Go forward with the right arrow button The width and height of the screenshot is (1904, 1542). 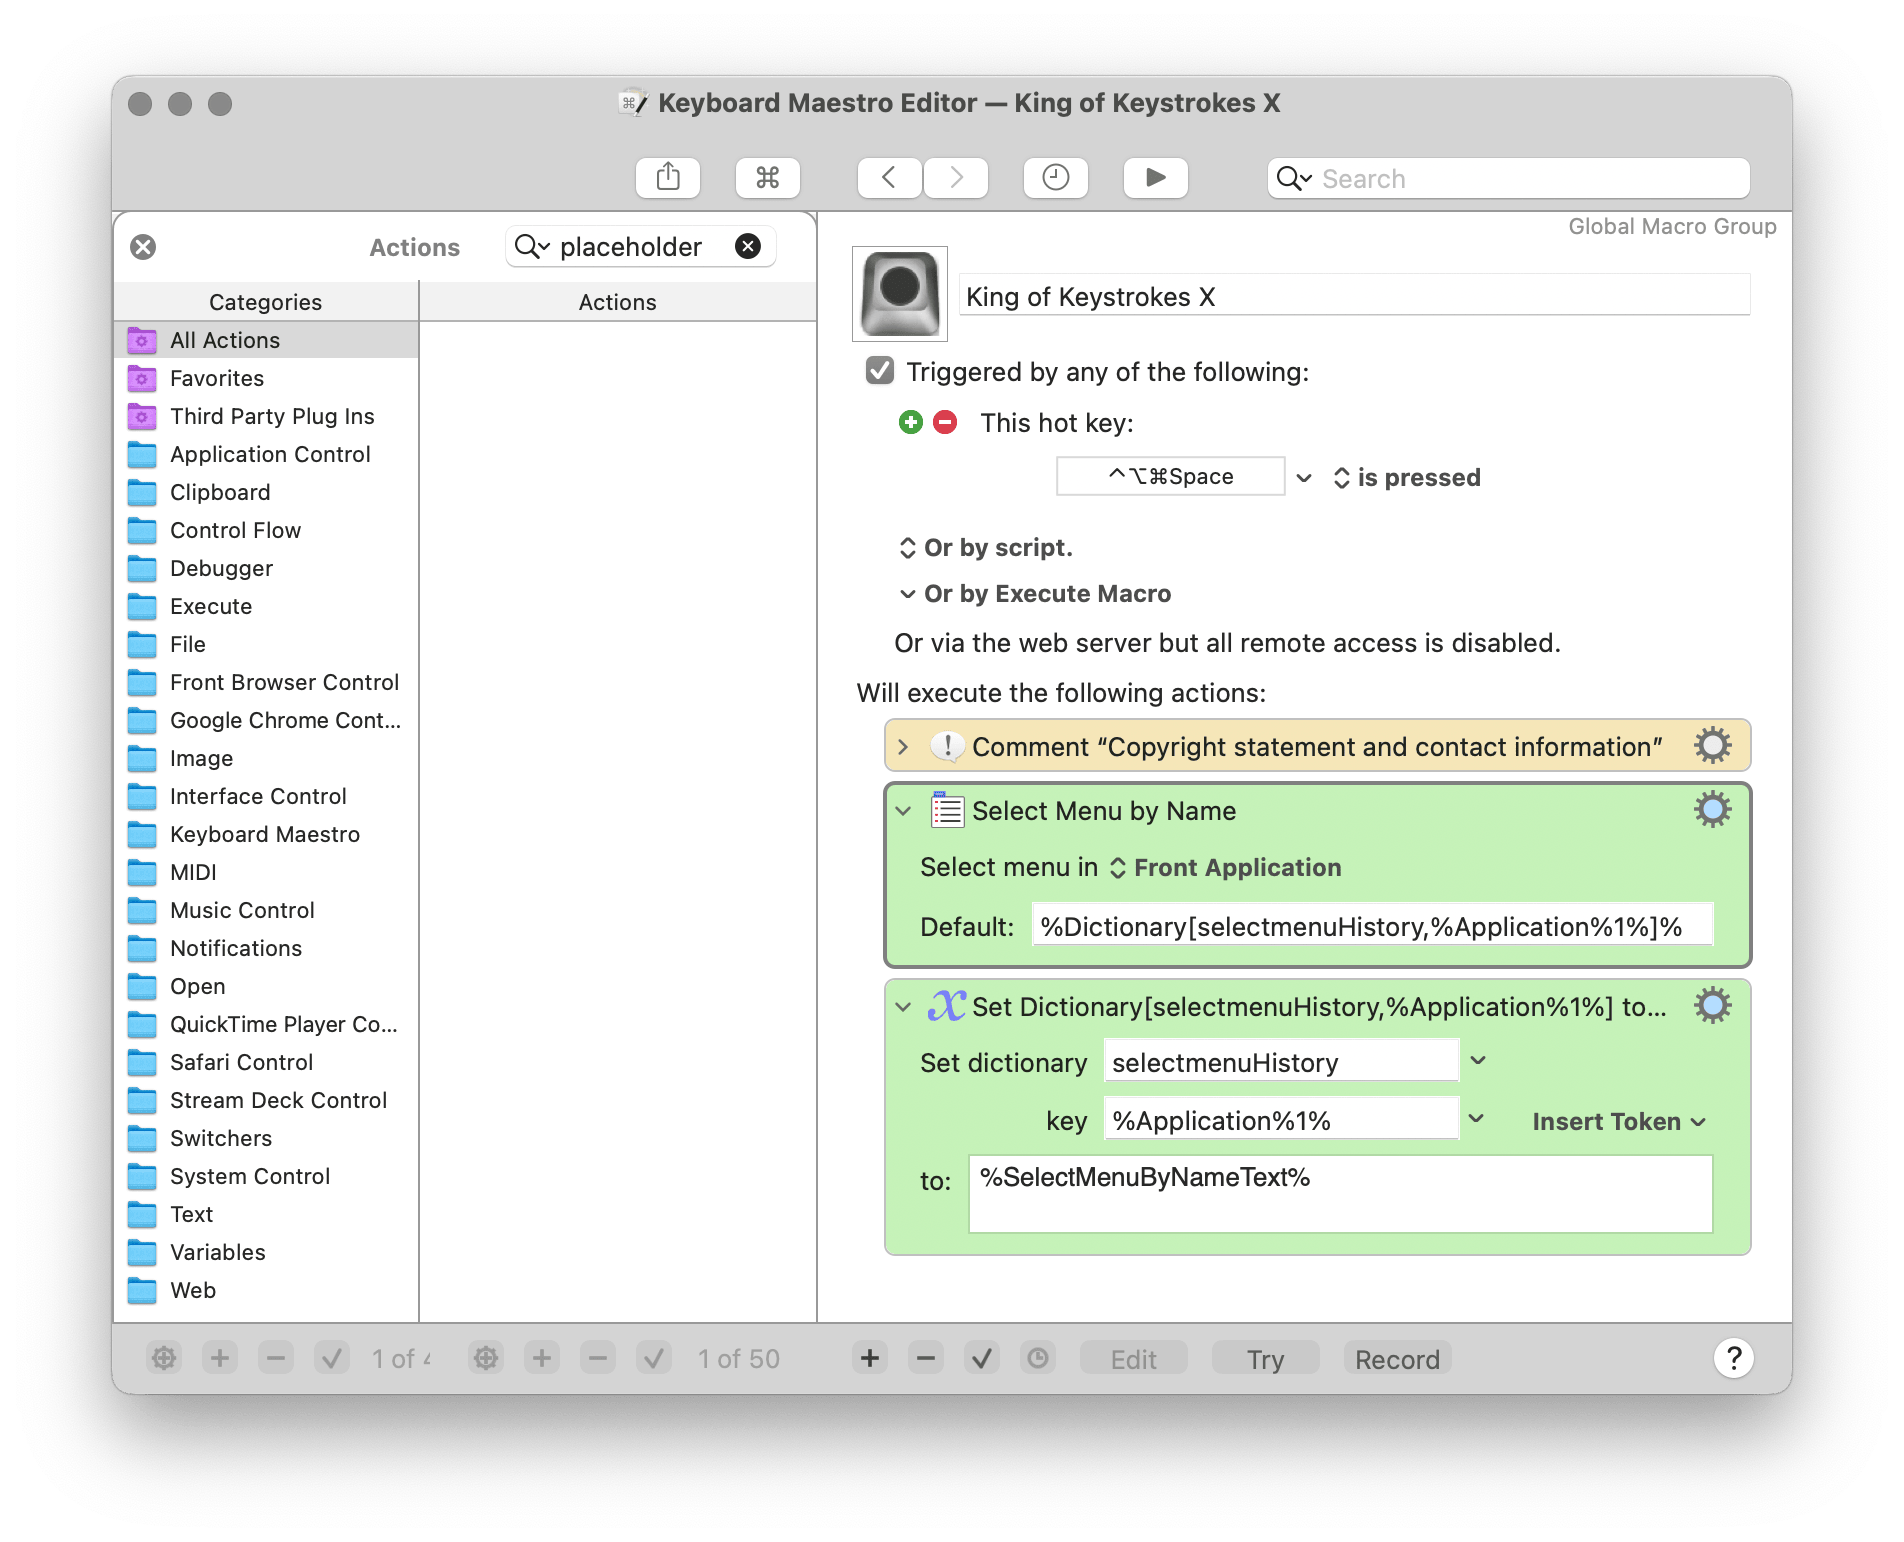(956, 178)
